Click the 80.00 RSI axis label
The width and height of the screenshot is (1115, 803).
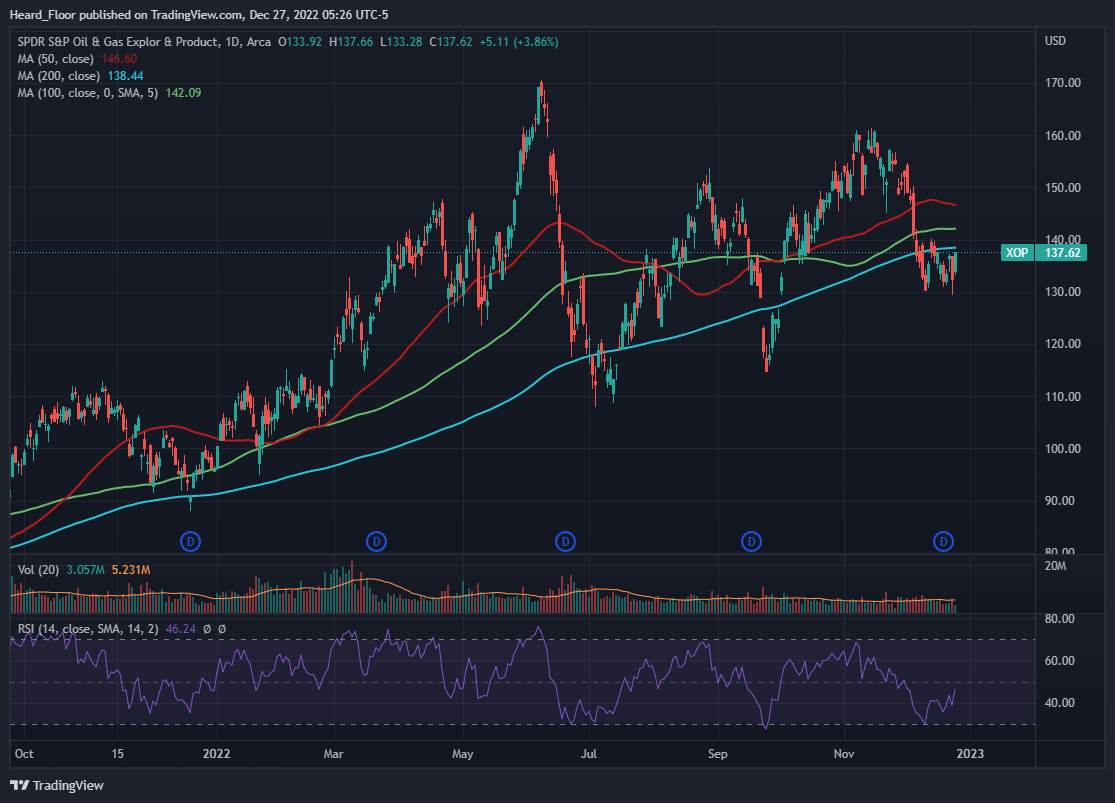pyautogui.click(x=1060, y=619)
